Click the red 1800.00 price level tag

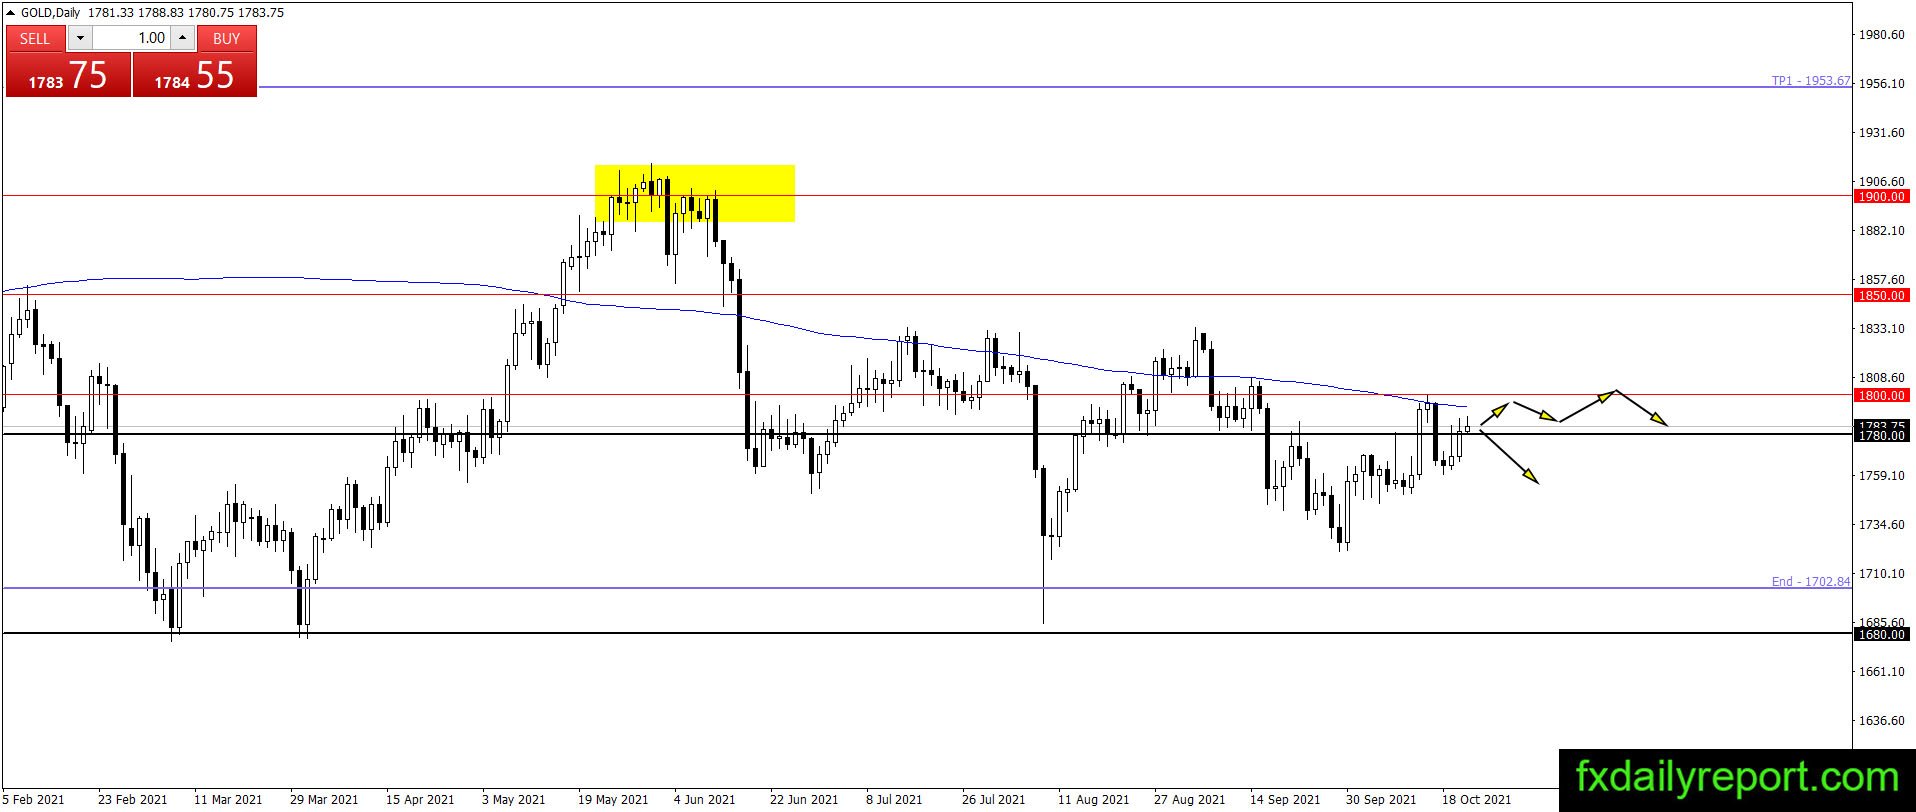1881,396
